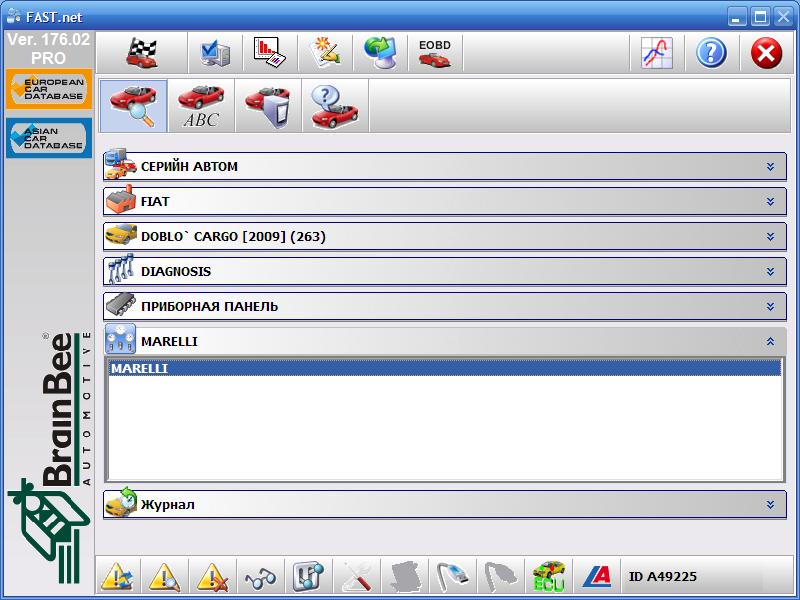Select the car question mark tab

tap(335, 106)
